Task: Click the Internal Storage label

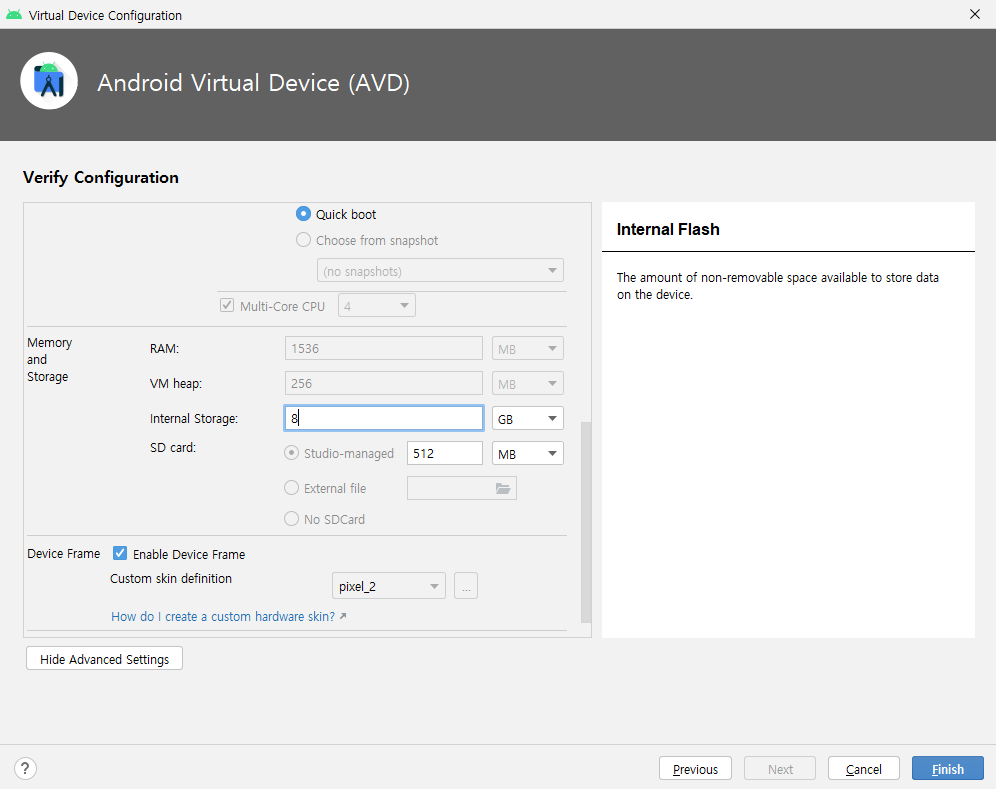Action: coord(194,418)
